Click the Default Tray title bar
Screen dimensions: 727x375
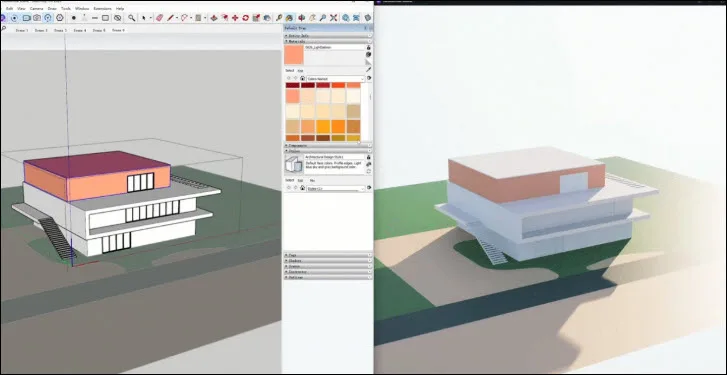(x=327, y=29)
